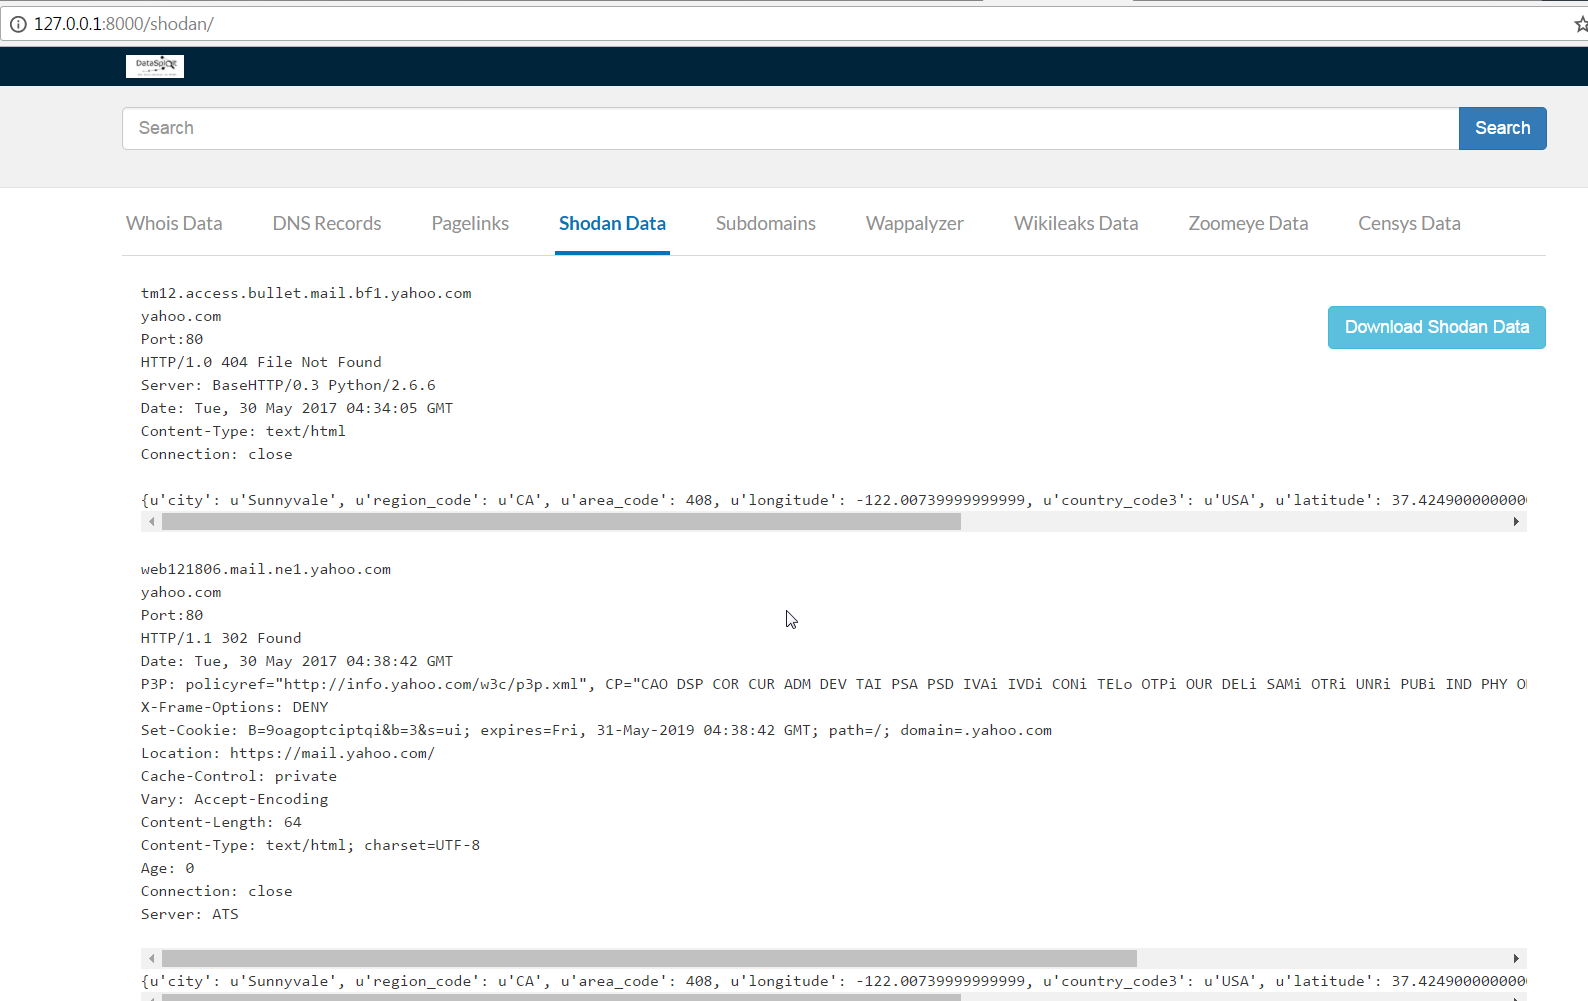1588x1001 pixels.
Task: Bookmark page with star icon
Action: tap(1580, 24)
